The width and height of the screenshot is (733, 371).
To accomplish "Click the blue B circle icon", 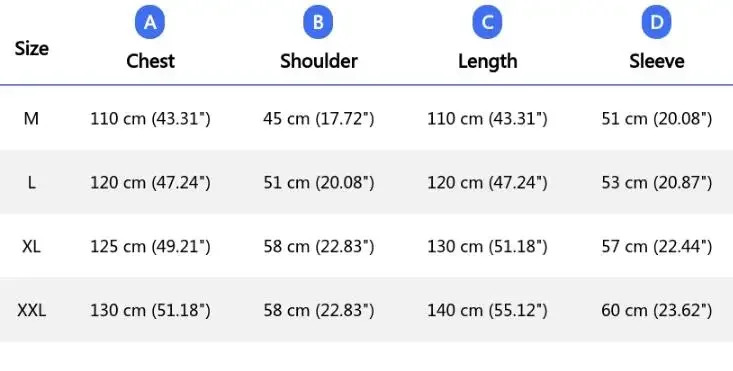I will tap(318, 22).
